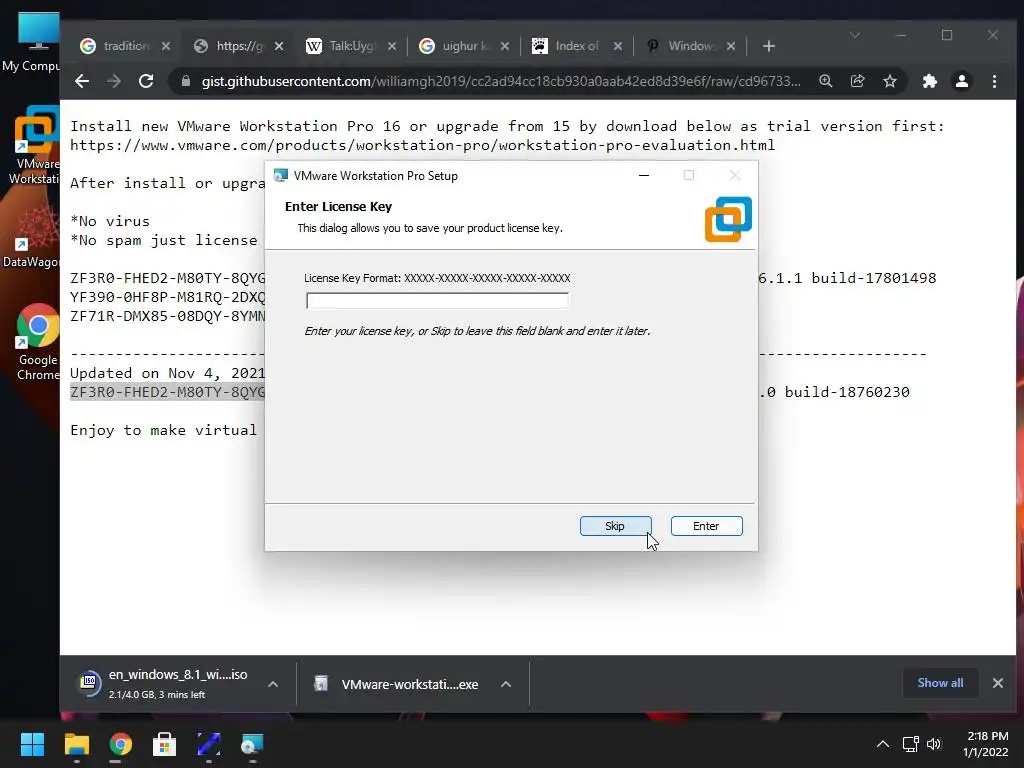1024x768 pixels.
Task: Click the forward navigation arrow
Action: (114, 81)
